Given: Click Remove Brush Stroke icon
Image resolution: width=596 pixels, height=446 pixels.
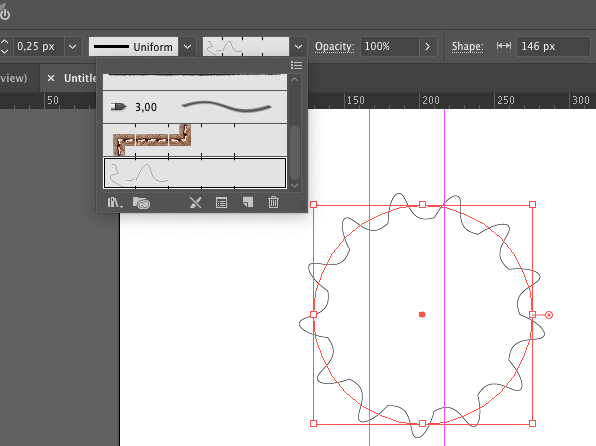Looking at the screenshot, I should (x=195, y=203).
